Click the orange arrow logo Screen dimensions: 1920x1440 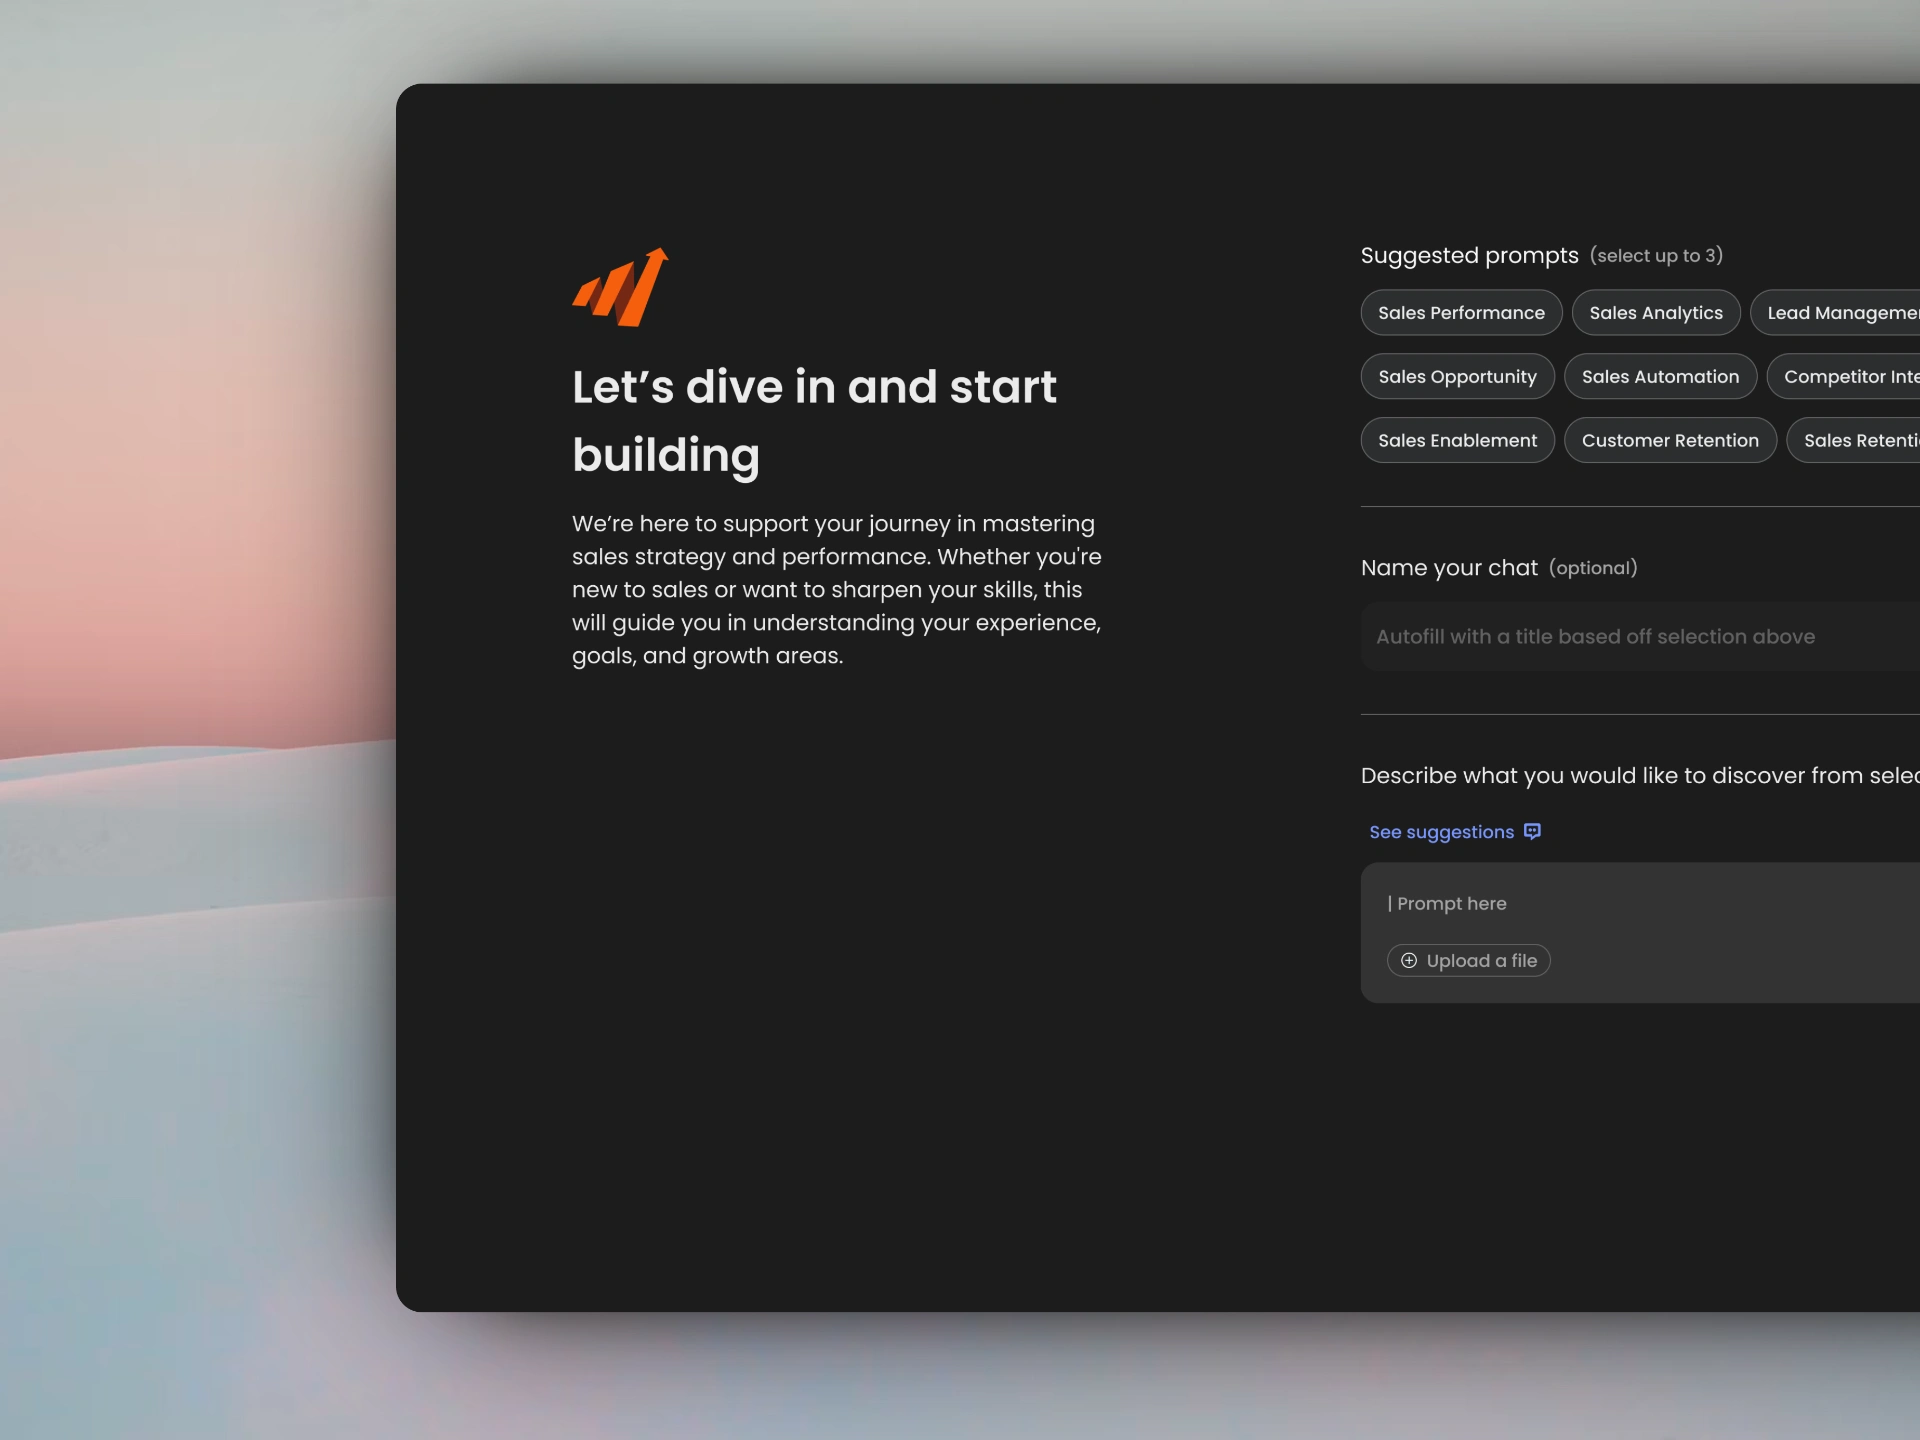(x=620, y=288)
